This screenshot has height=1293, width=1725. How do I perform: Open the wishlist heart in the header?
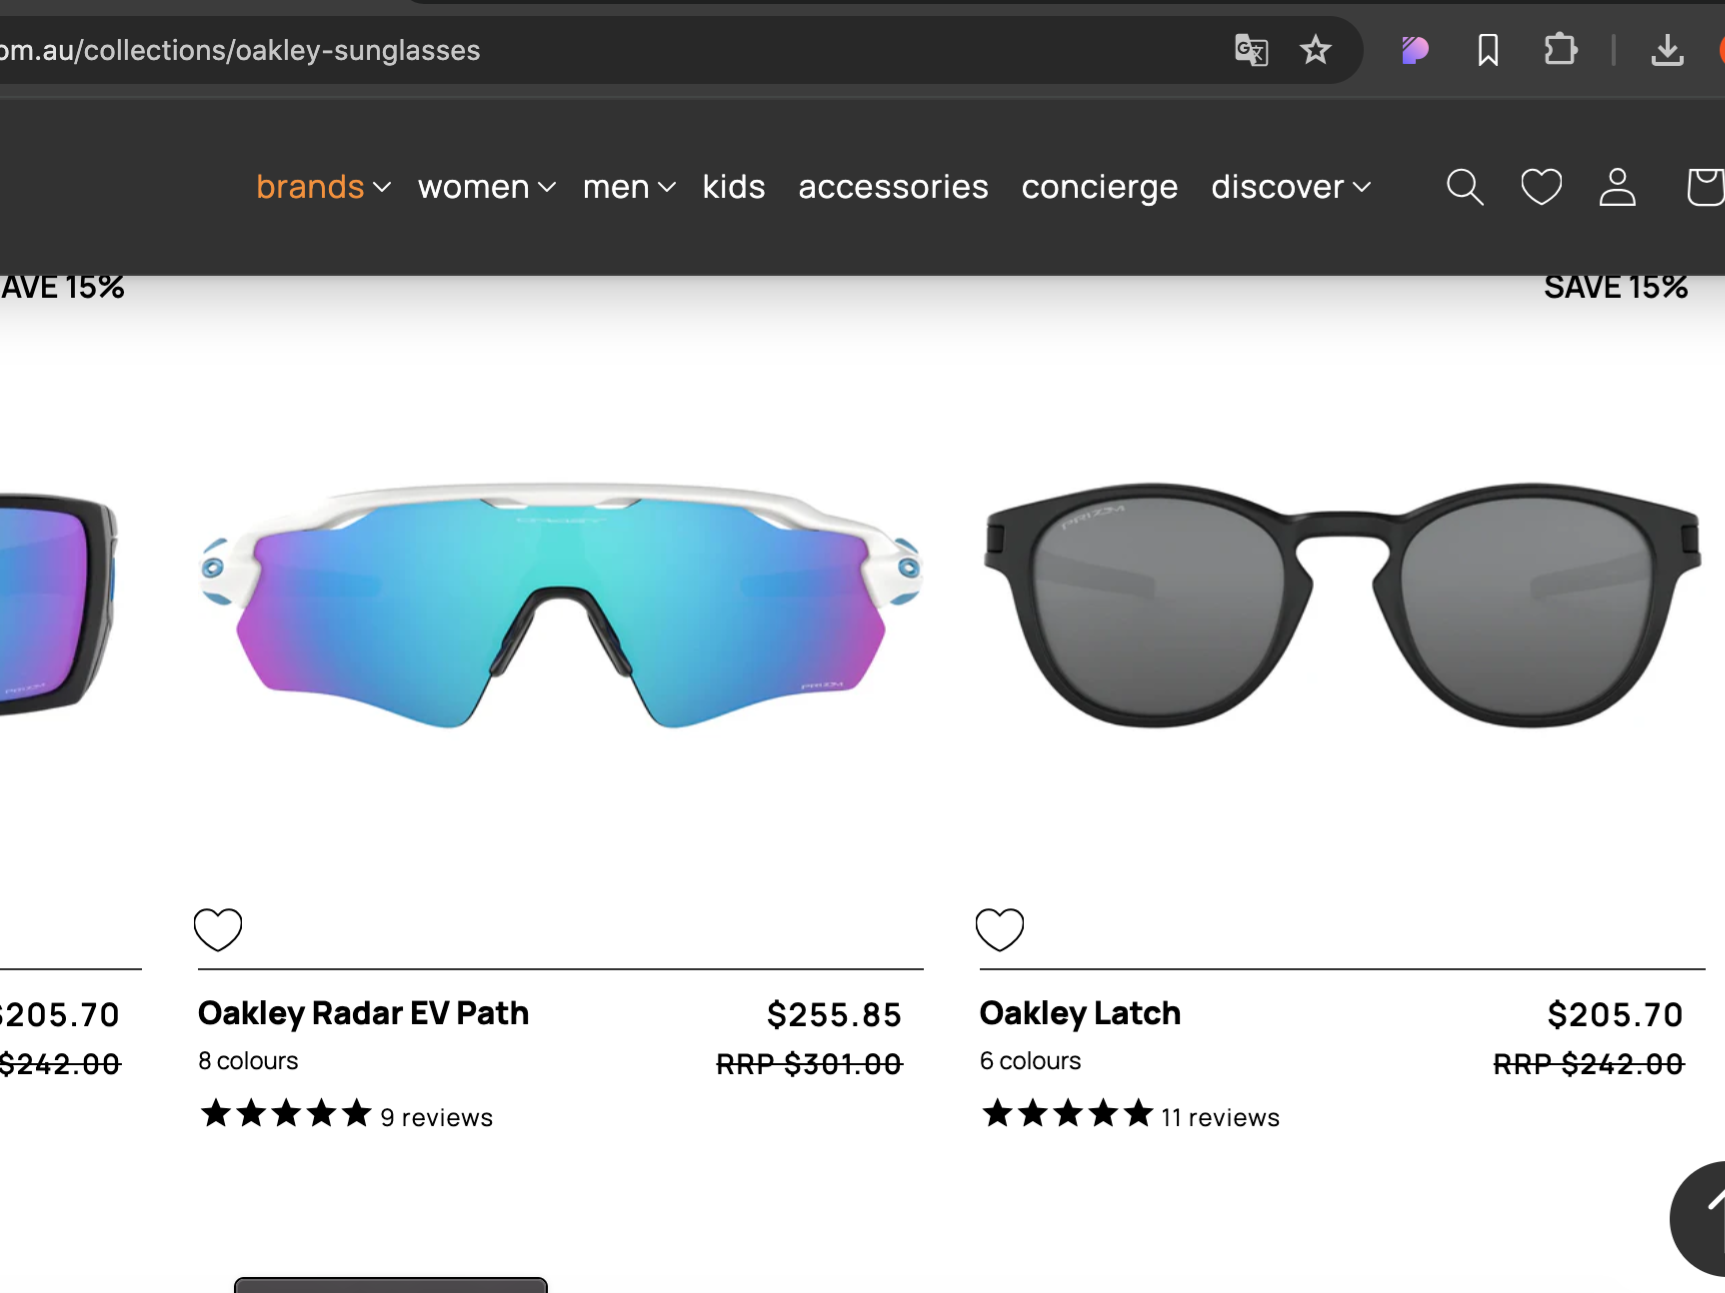point(1541,187)
